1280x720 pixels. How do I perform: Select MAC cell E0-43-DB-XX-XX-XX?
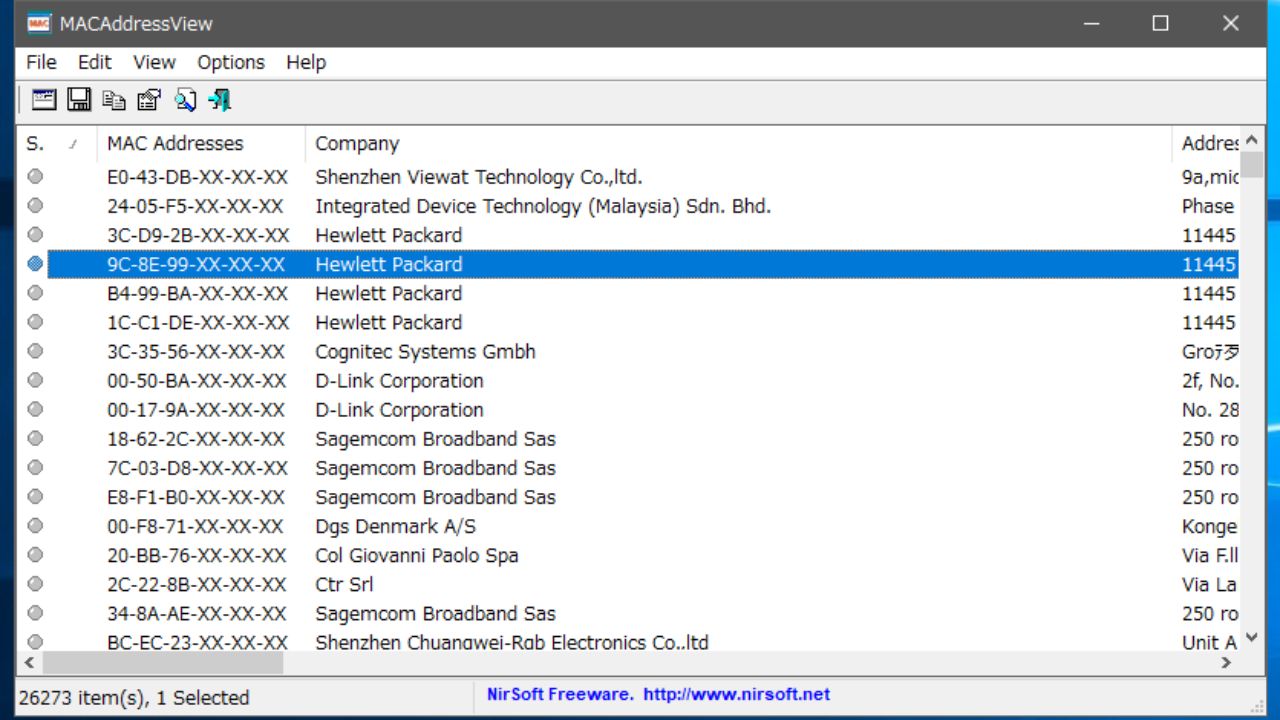[198, 177]
